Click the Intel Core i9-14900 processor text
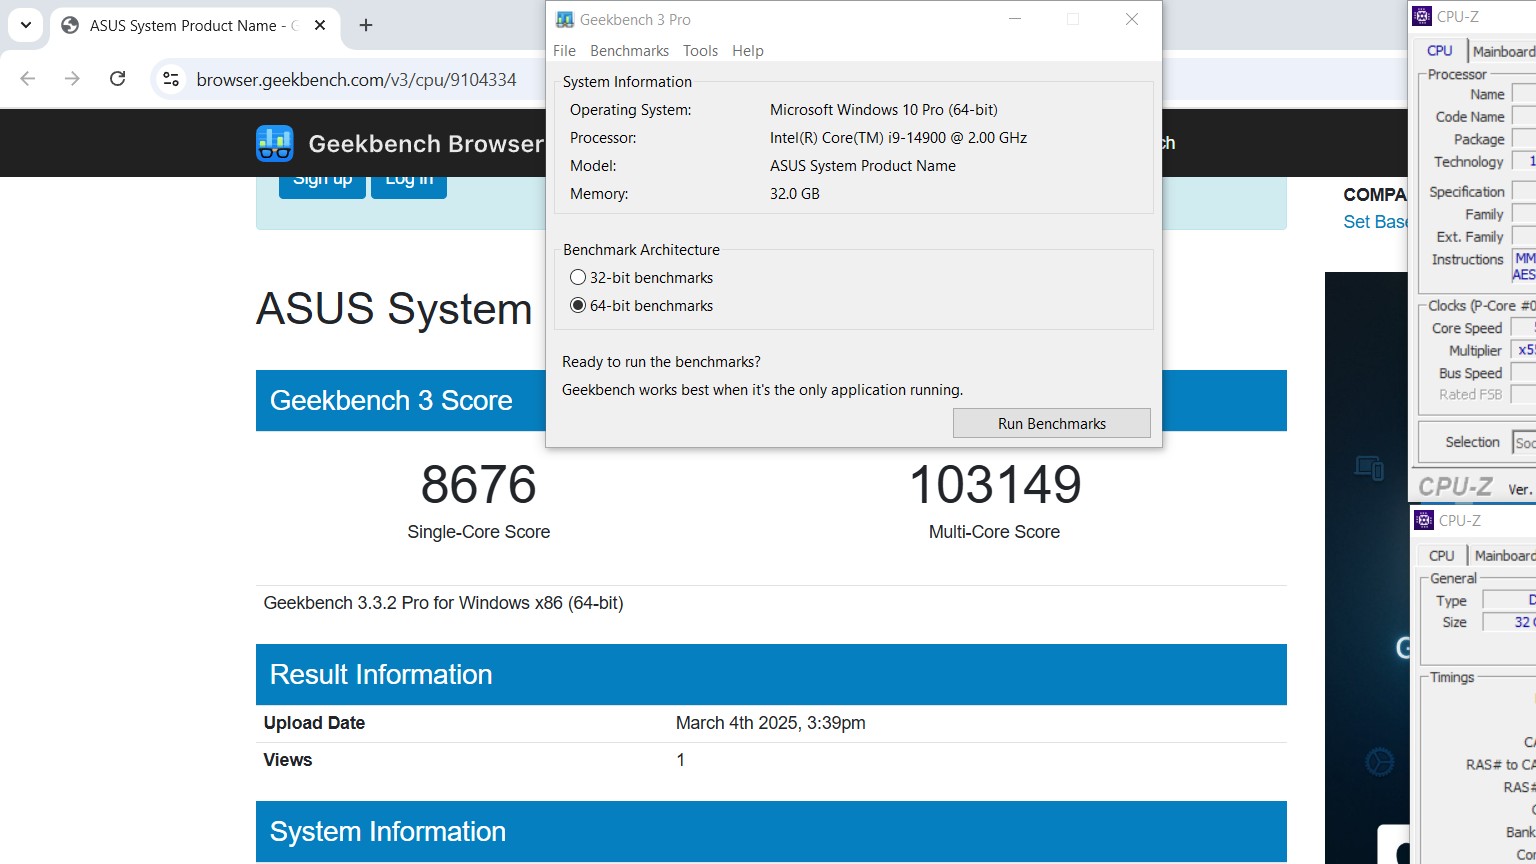 pos(898,138)
